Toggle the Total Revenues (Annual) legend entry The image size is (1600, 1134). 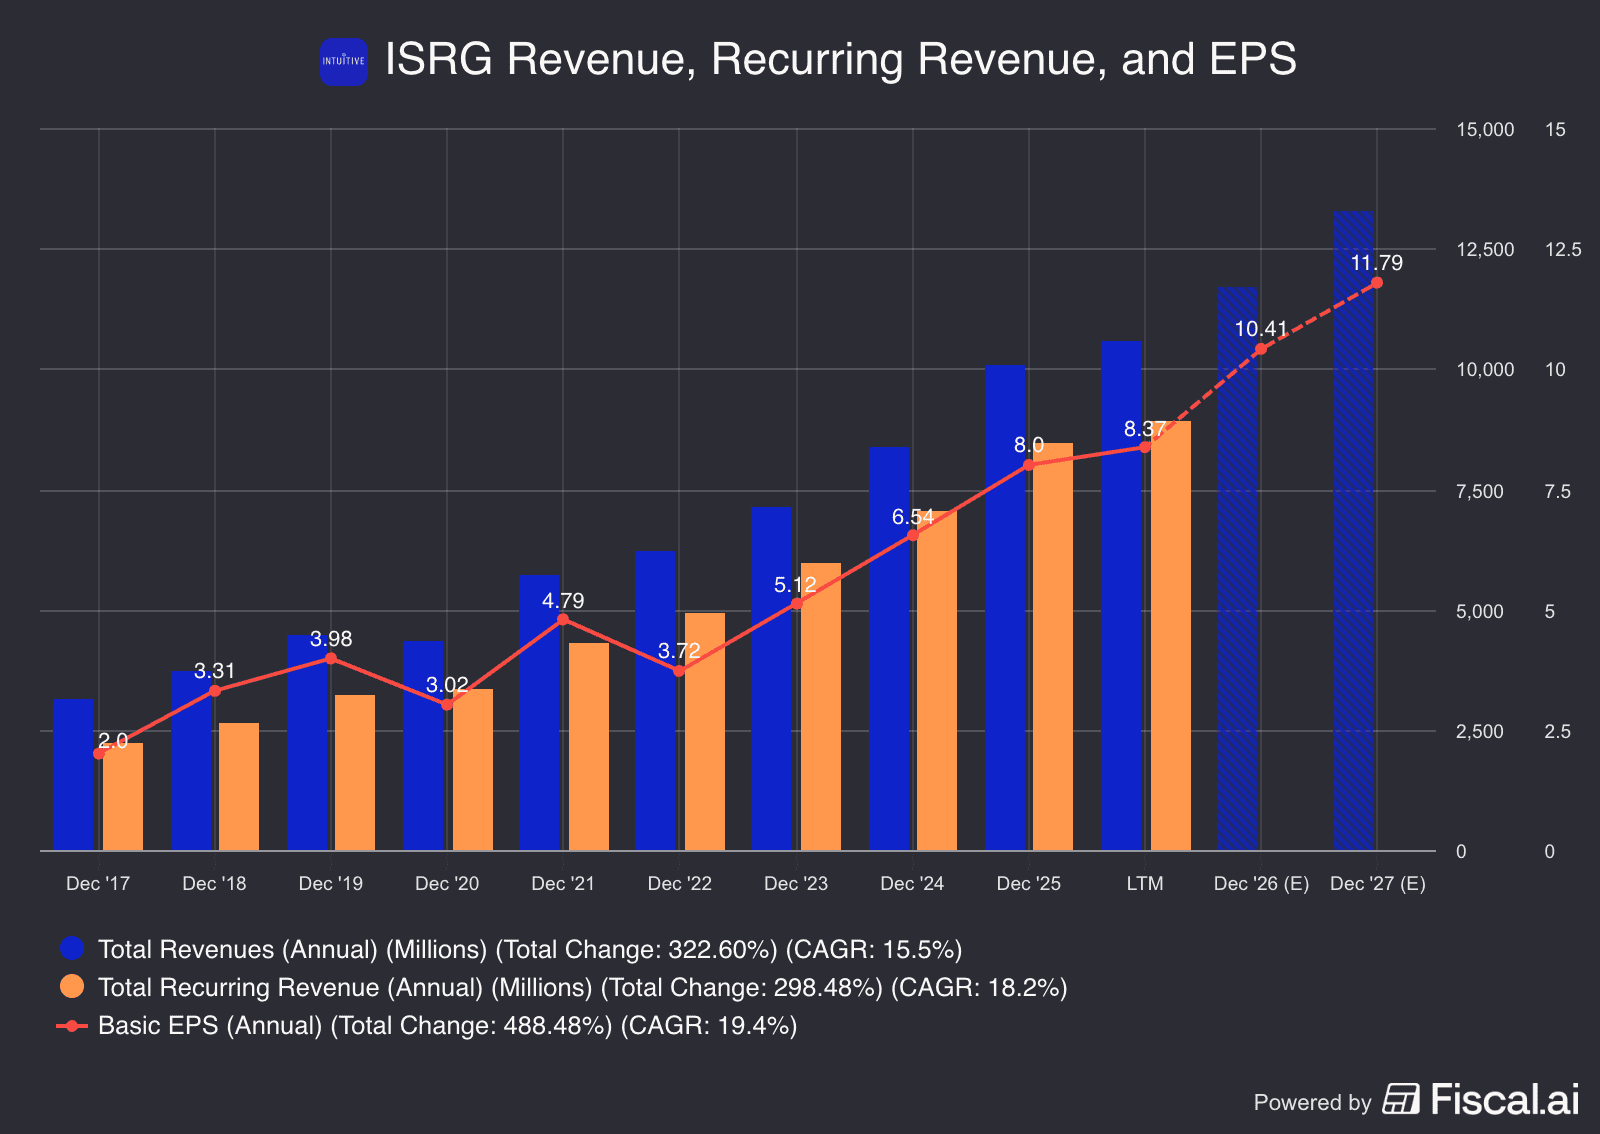pyautogui.click(x=511, y=949)
